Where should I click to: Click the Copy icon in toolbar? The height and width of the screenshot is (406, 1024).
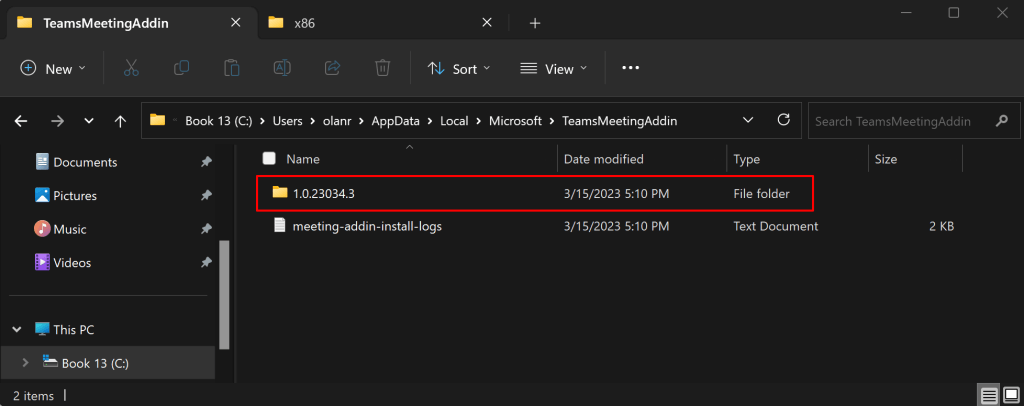click(182, 68)
